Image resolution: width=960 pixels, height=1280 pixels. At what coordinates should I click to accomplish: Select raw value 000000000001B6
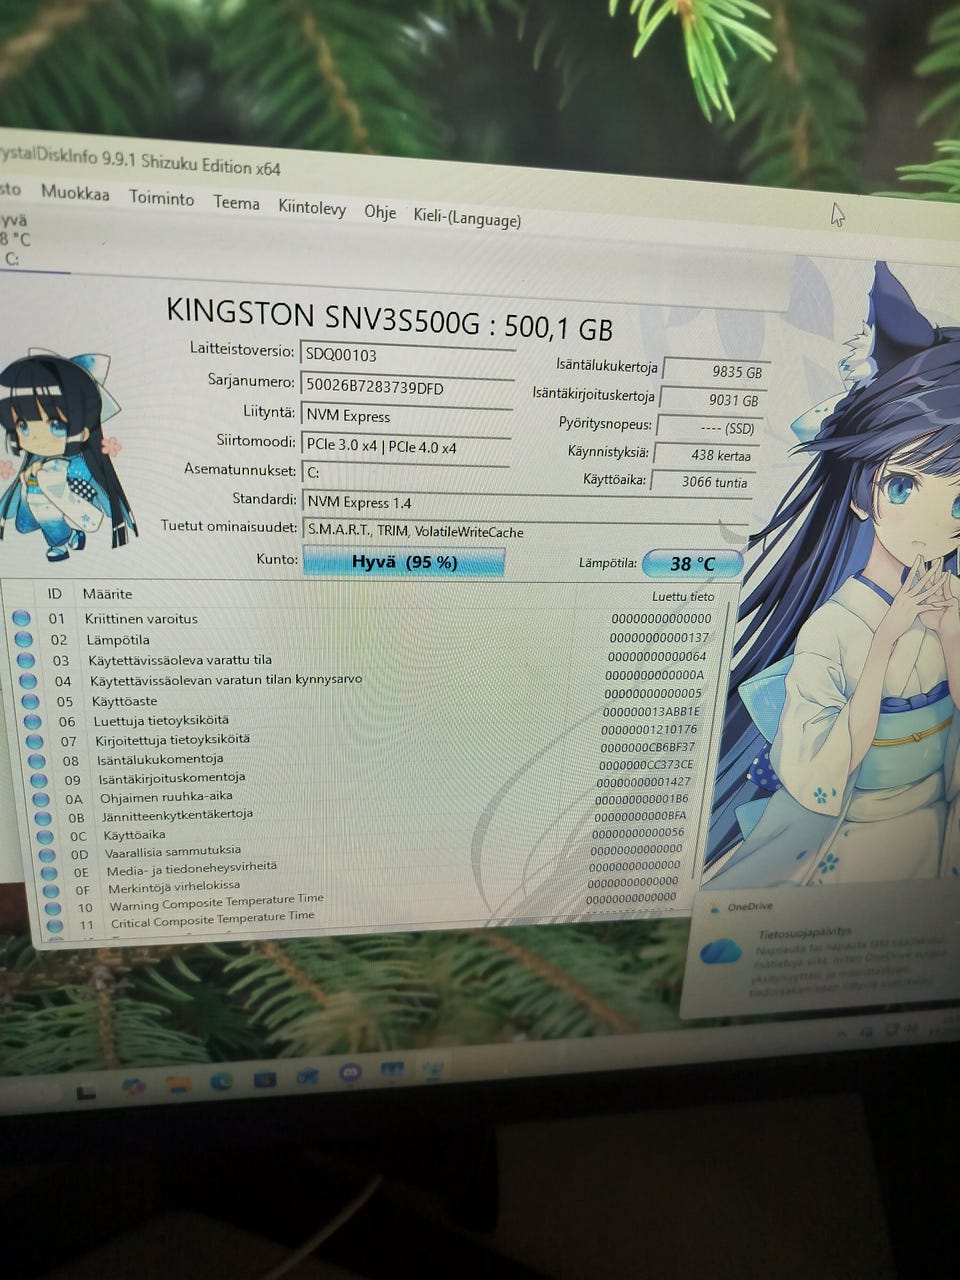click(x=642, y=799)
